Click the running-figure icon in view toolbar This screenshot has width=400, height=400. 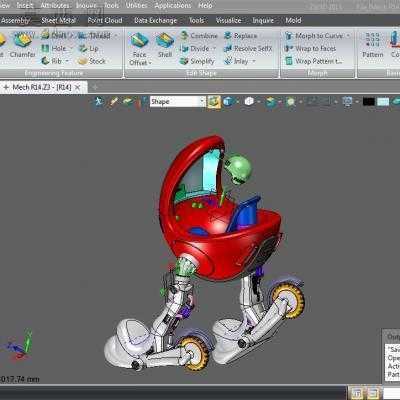pos(99,101)
